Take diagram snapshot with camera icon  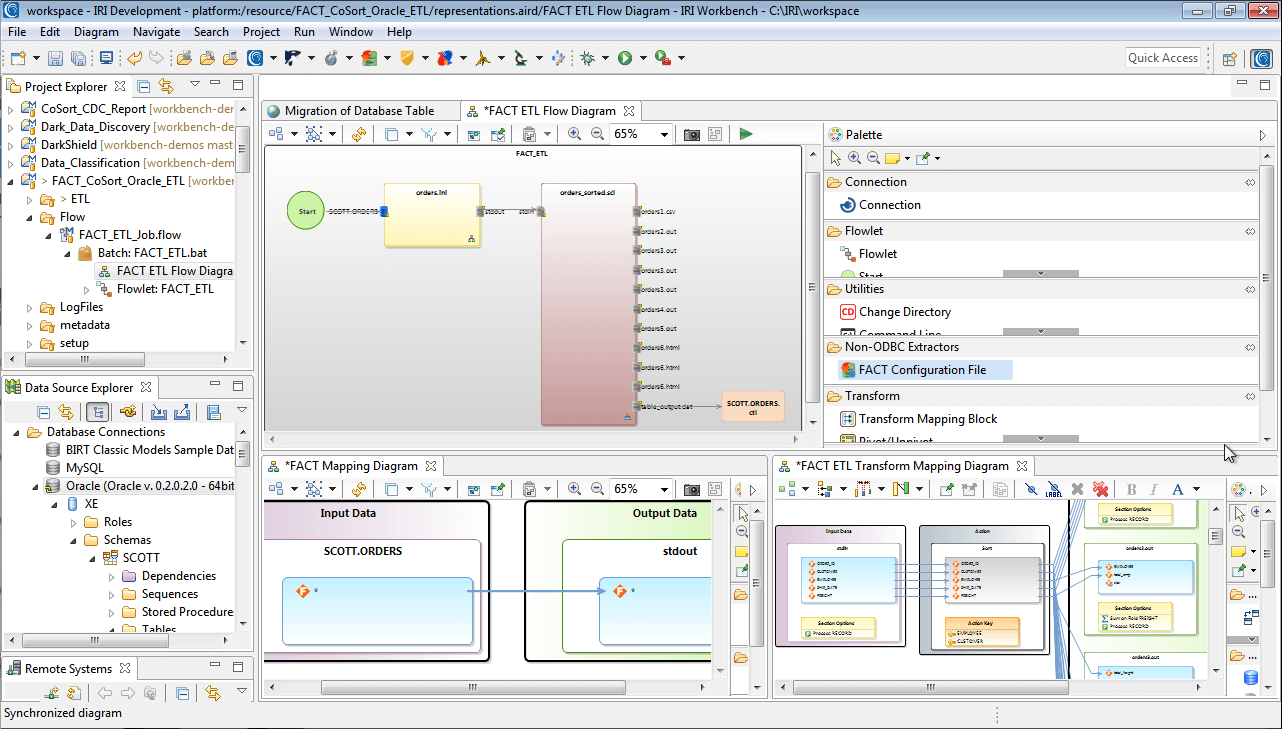692,134
